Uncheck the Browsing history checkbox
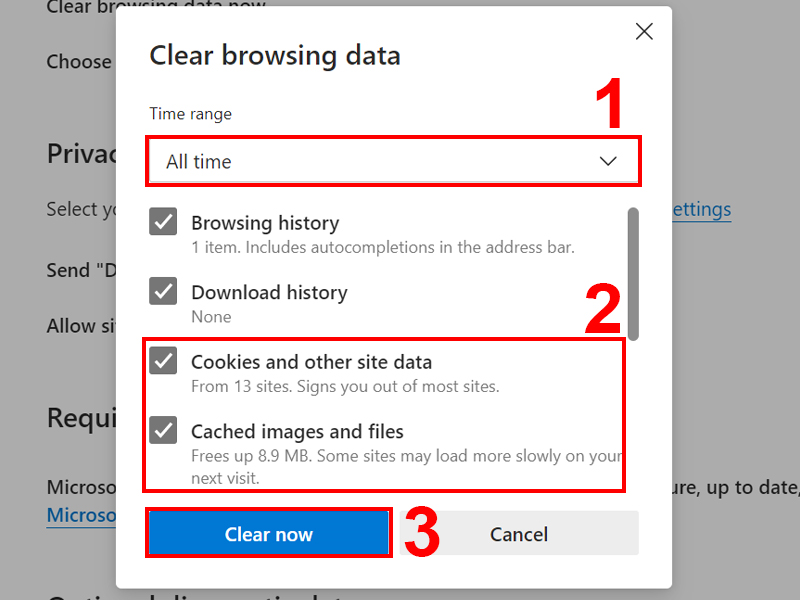Screen dimensions: 800x600 tap(163, 222)
